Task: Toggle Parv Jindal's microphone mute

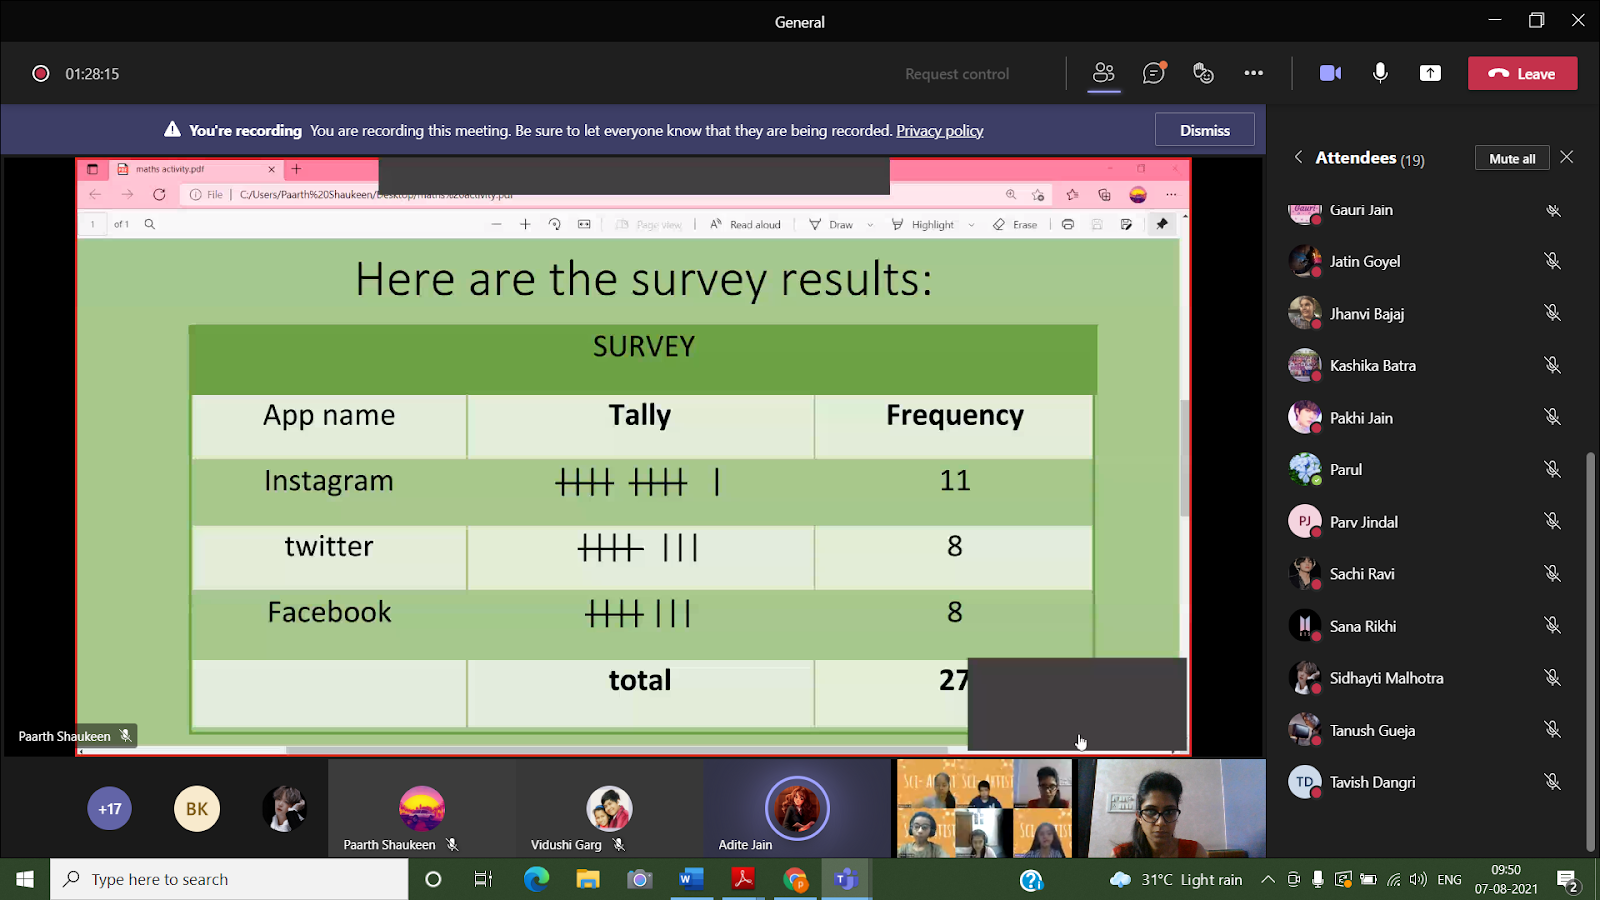Action: [x=1552, y=521]
